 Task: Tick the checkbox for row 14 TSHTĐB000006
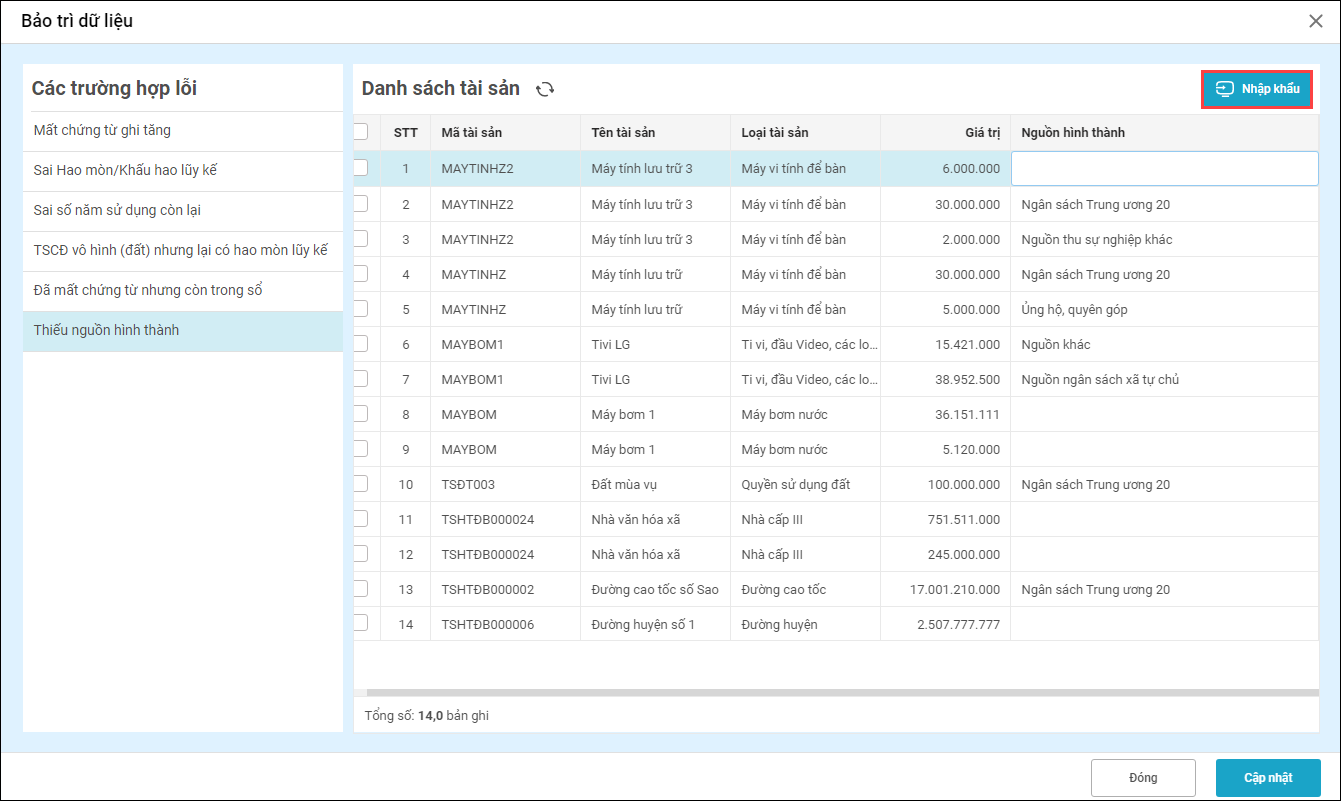click(361, 623)
